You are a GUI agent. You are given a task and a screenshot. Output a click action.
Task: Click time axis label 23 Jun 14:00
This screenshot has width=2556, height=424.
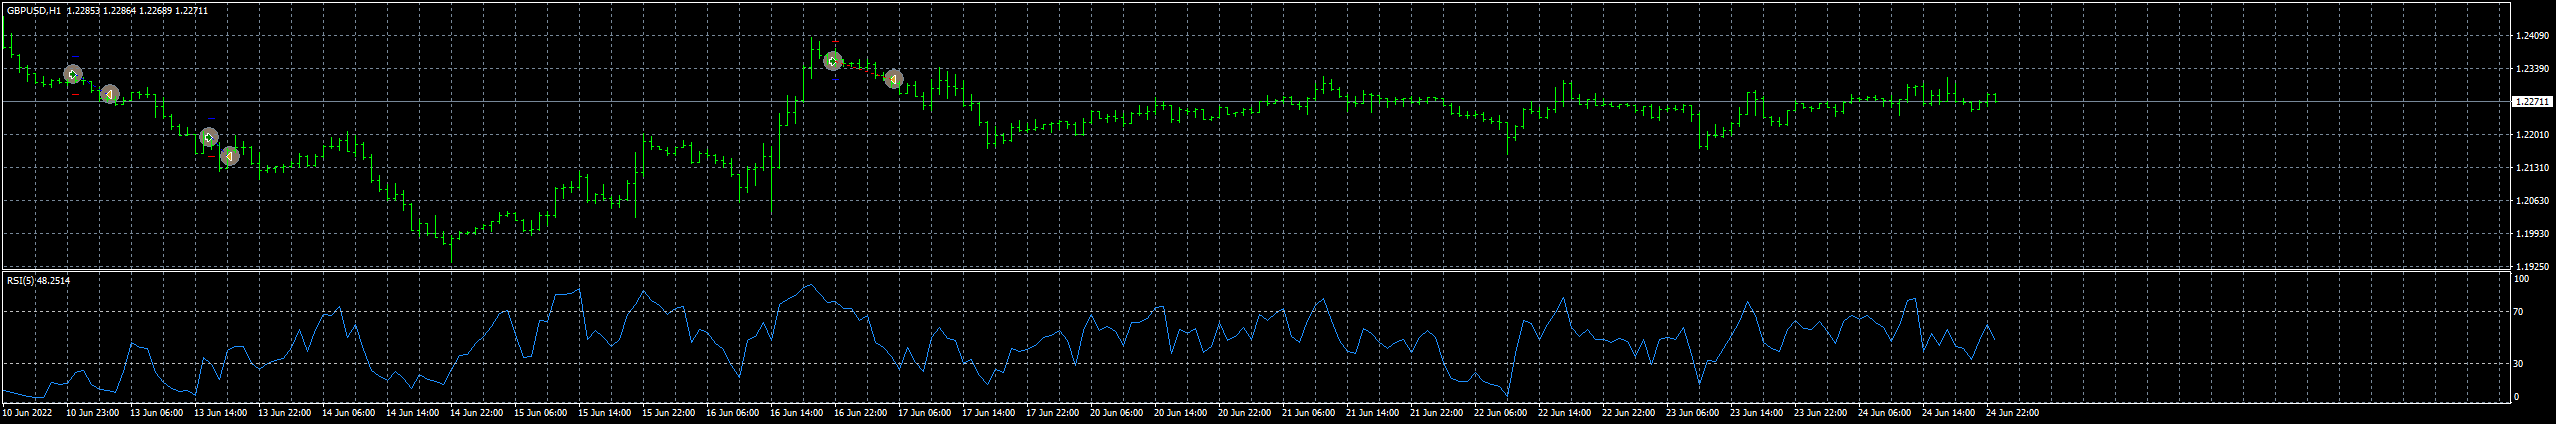click(x=1757, y=412)
